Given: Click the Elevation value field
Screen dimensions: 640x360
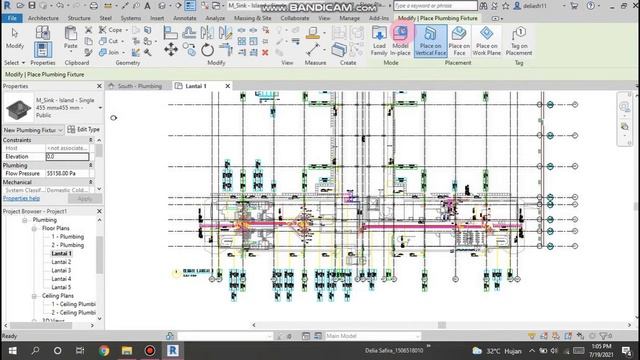Looking at the screenshot, I should [67, 156].
